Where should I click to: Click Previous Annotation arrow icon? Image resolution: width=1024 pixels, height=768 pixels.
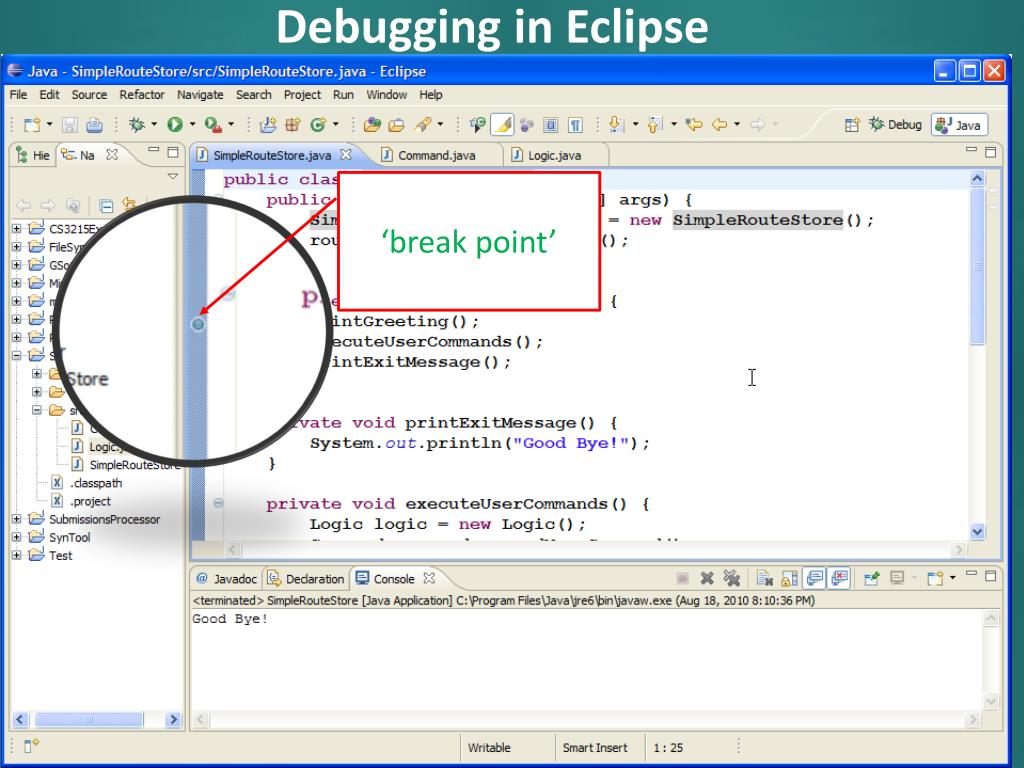(655, 124)
